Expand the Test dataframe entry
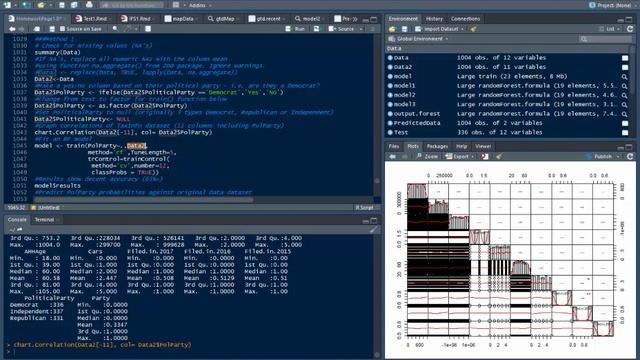This screenshot has height=360, width=640. click(x=390, y=132)
